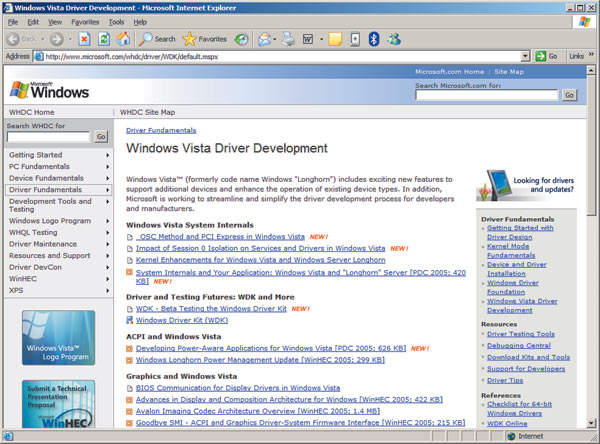Open Kernel Enhancements for Windows Vista link
600x444 pixels.
point(261,260)
